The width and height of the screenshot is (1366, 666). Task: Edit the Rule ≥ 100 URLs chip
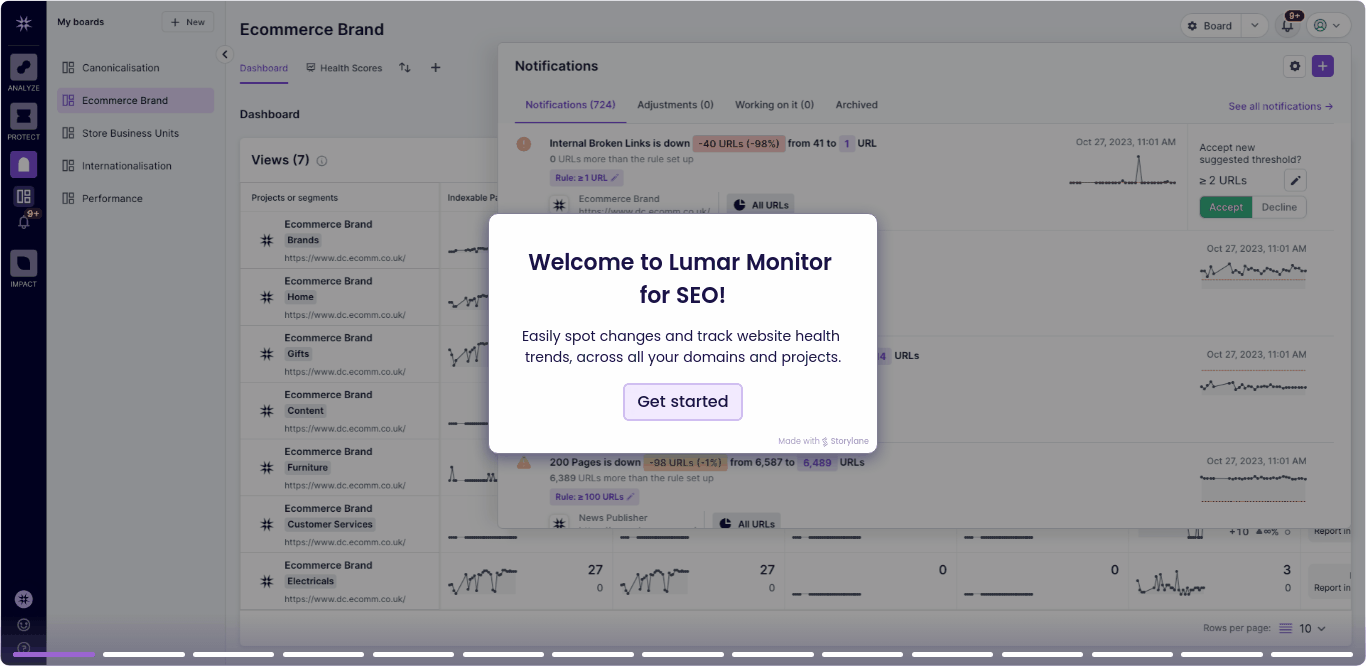[x=594, y=497]
